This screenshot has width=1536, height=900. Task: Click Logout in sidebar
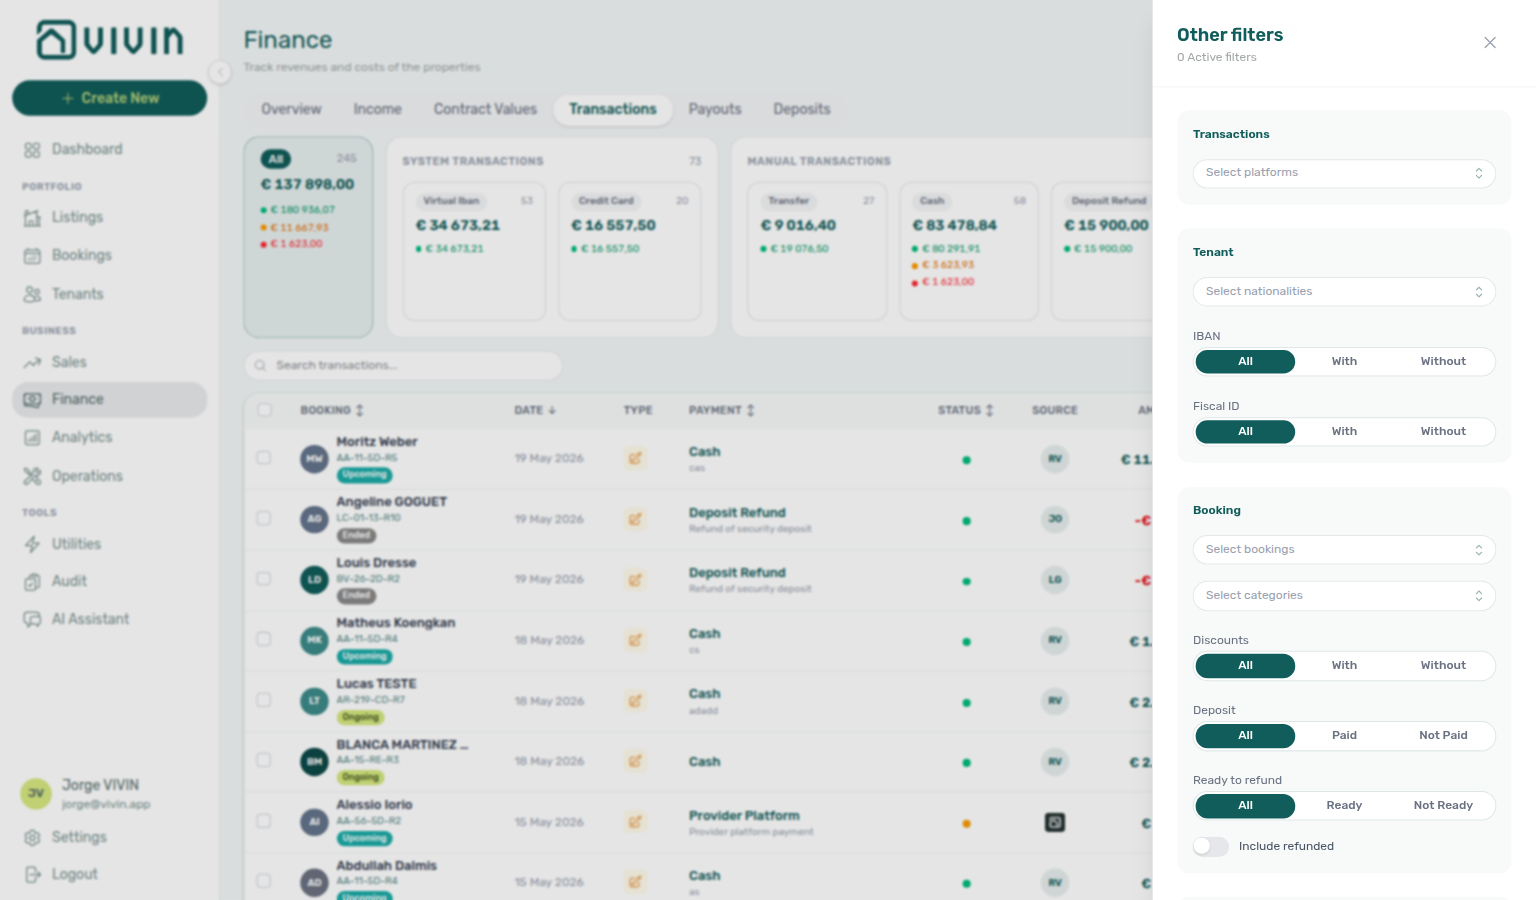point(110,874)
